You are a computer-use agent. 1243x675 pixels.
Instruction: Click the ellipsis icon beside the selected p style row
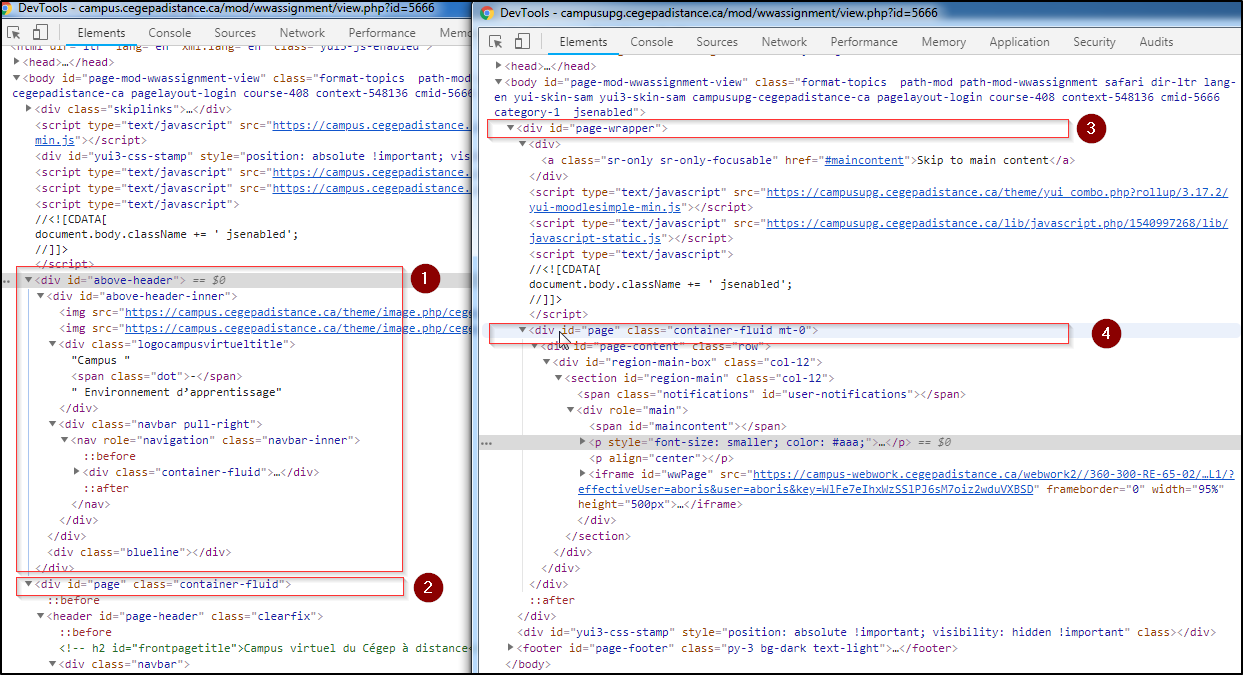point(486,442)
